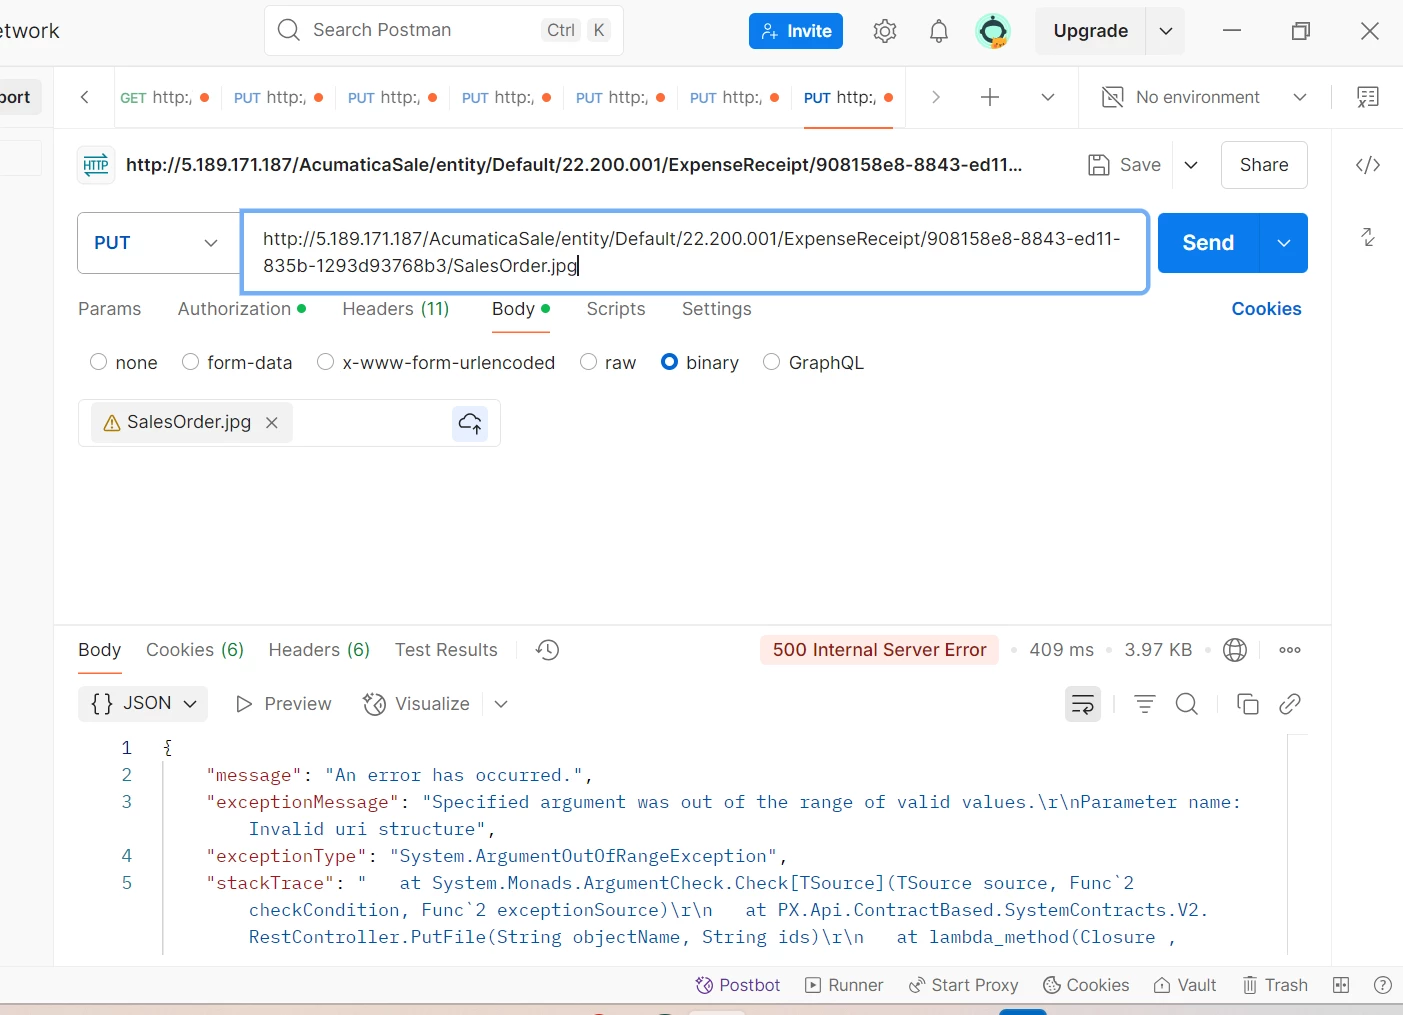Viewport: 1403px width, 1015px height.
Task: Select the raw body option
Action: coord(588,362)
